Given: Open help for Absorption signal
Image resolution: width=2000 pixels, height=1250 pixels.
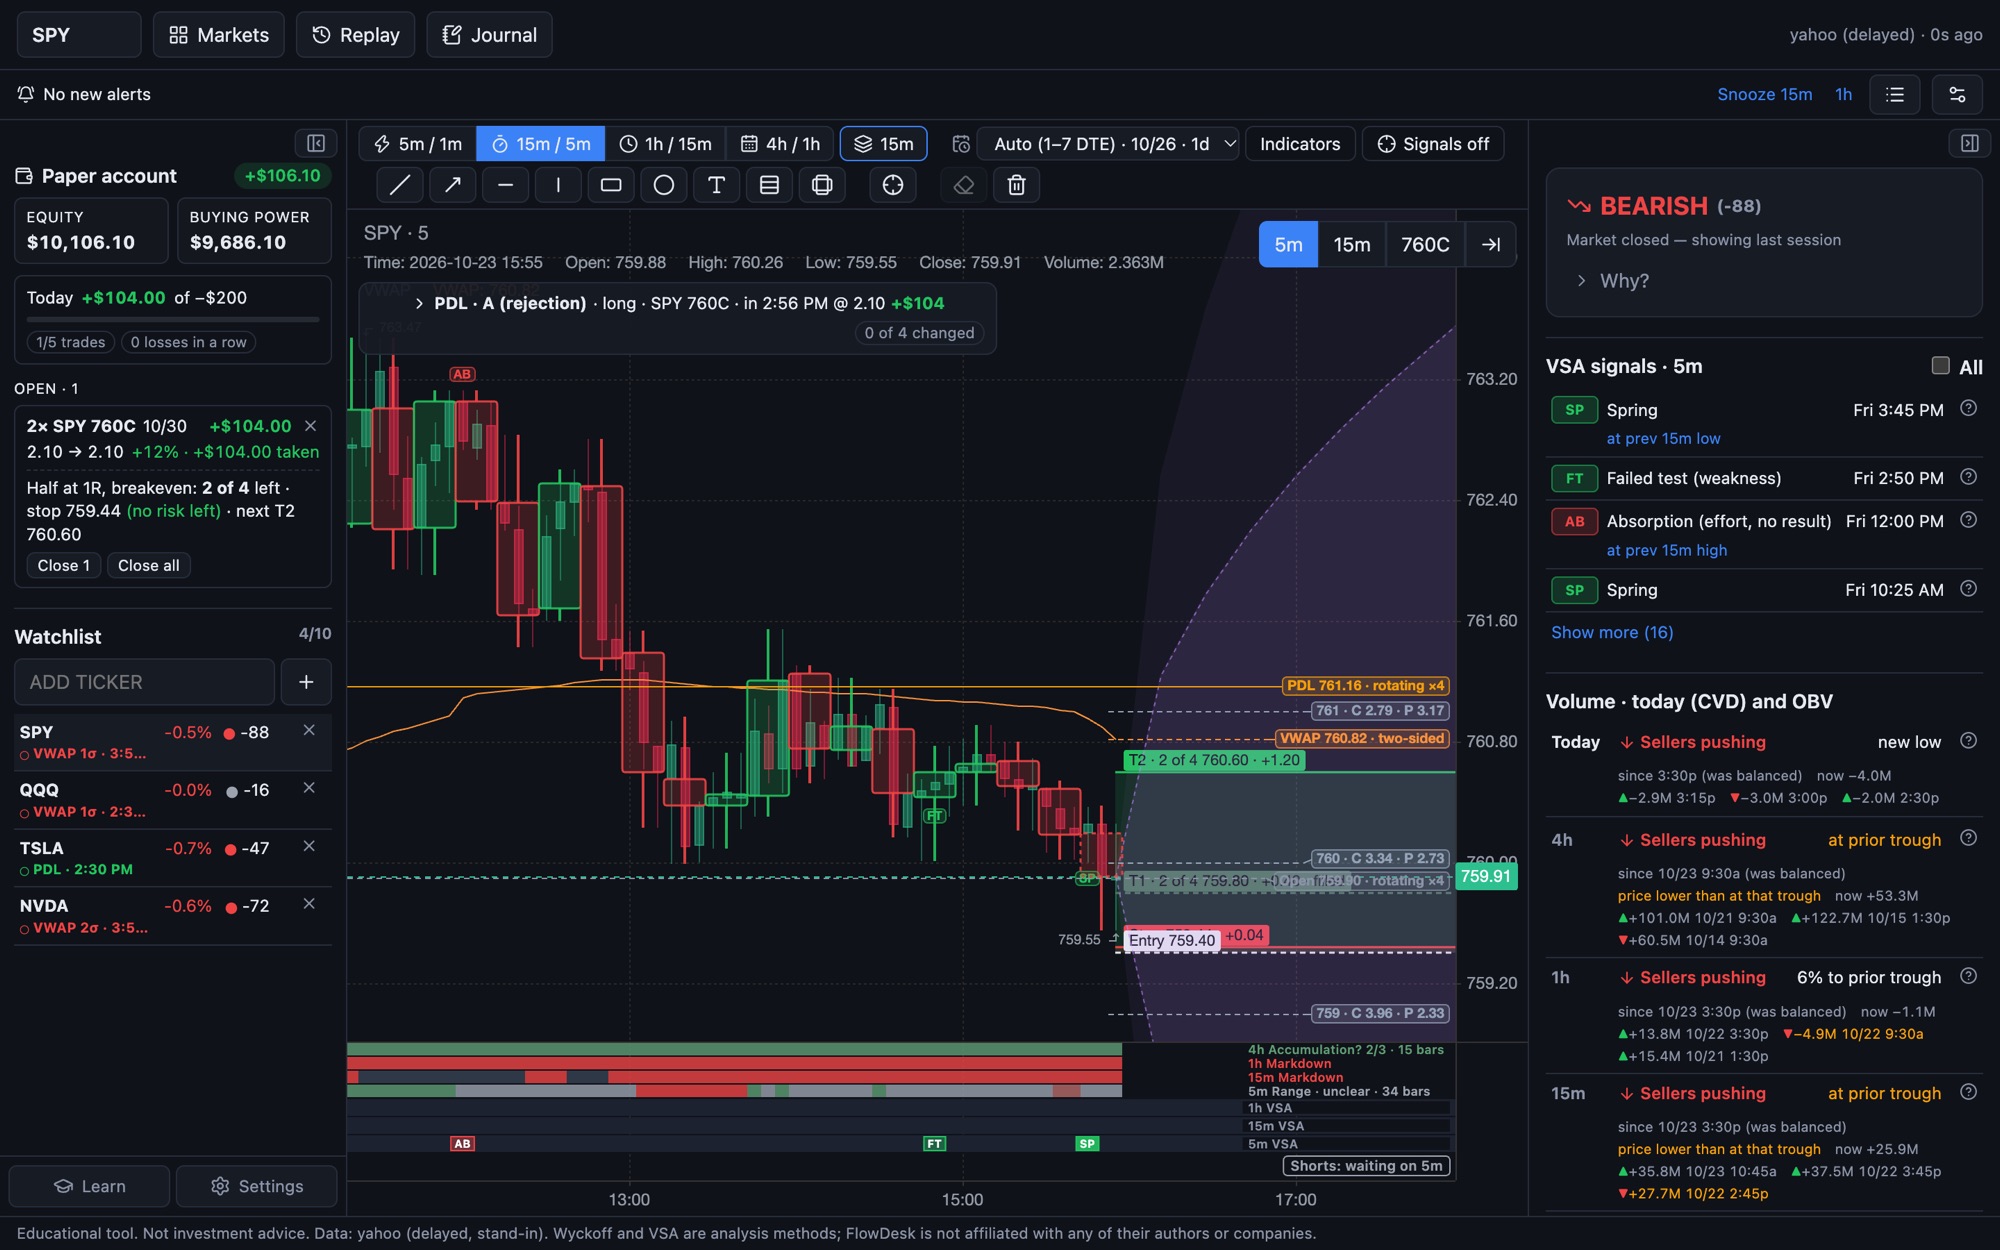Looking at the screenshot, I should [1968, 520].
